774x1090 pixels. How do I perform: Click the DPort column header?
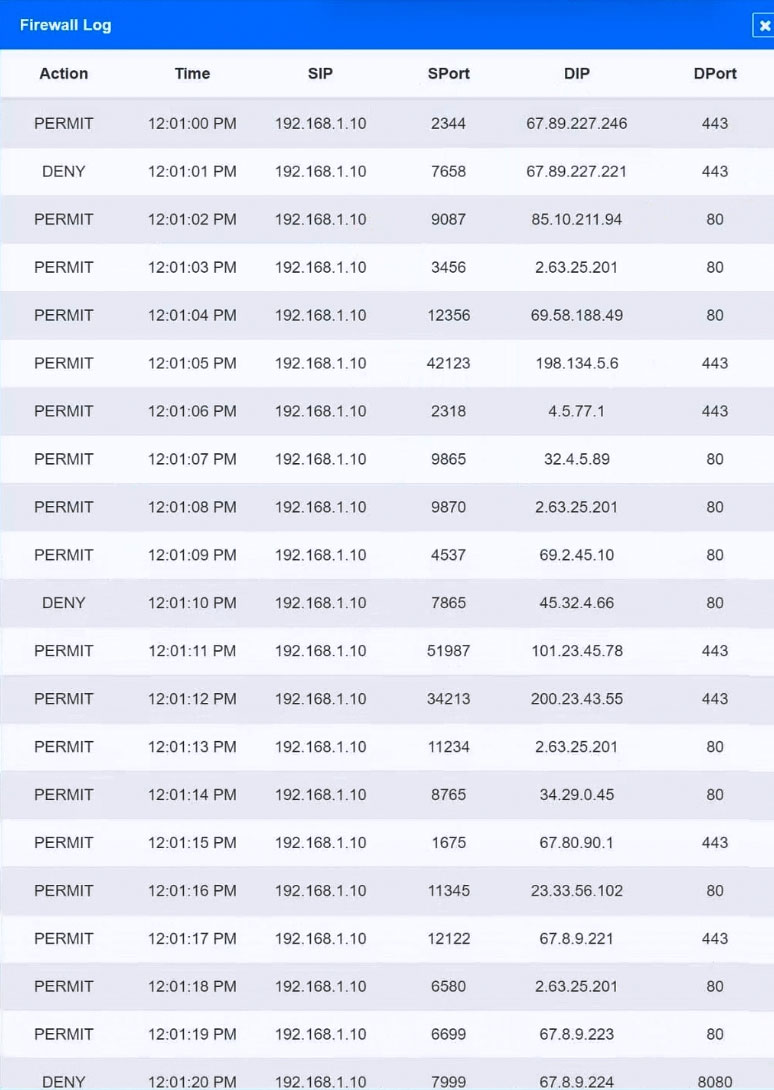pyautogui.click(x=715, y=73)
